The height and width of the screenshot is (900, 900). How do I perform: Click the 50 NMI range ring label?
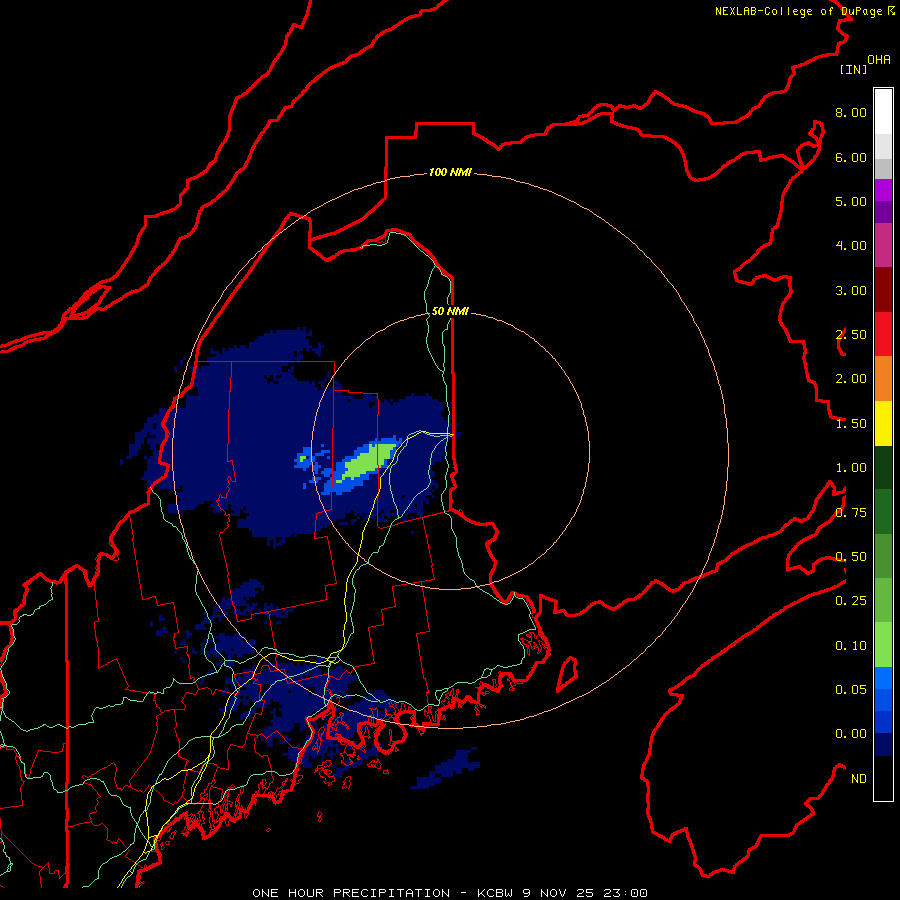[450, 311]
